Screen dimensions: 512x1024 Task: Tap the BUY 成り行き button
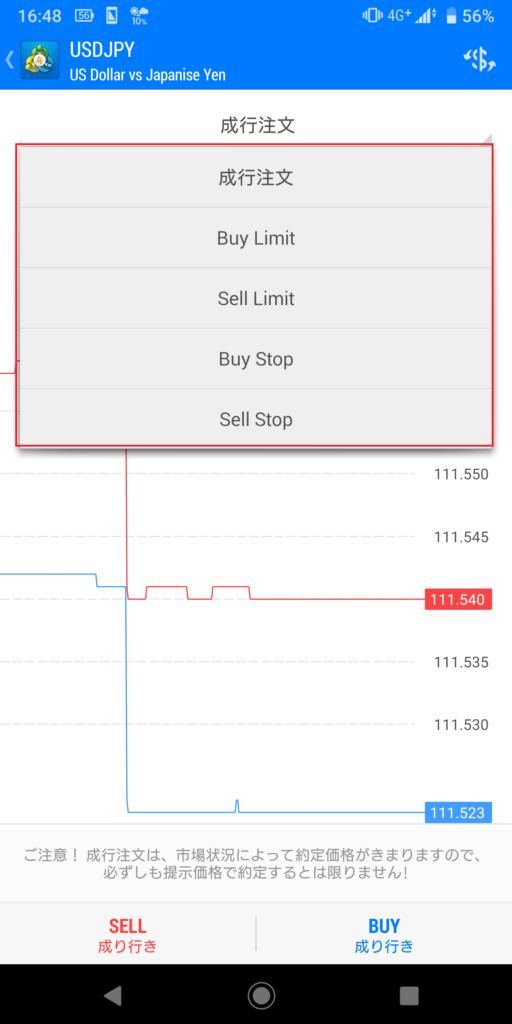coord(384,935)
